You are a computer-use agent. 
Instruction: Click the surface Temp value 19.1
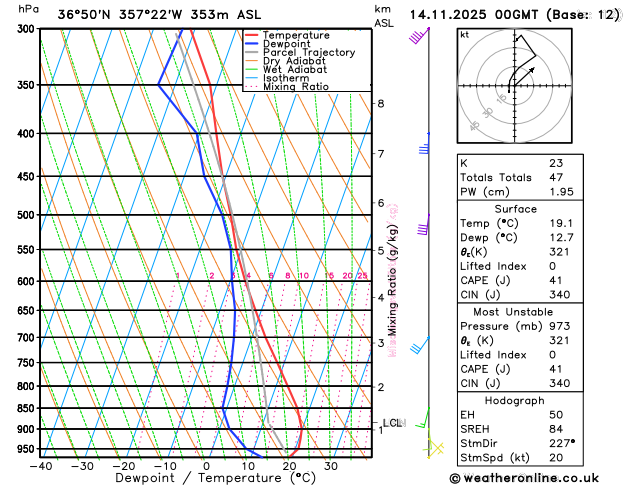point(561,223)
